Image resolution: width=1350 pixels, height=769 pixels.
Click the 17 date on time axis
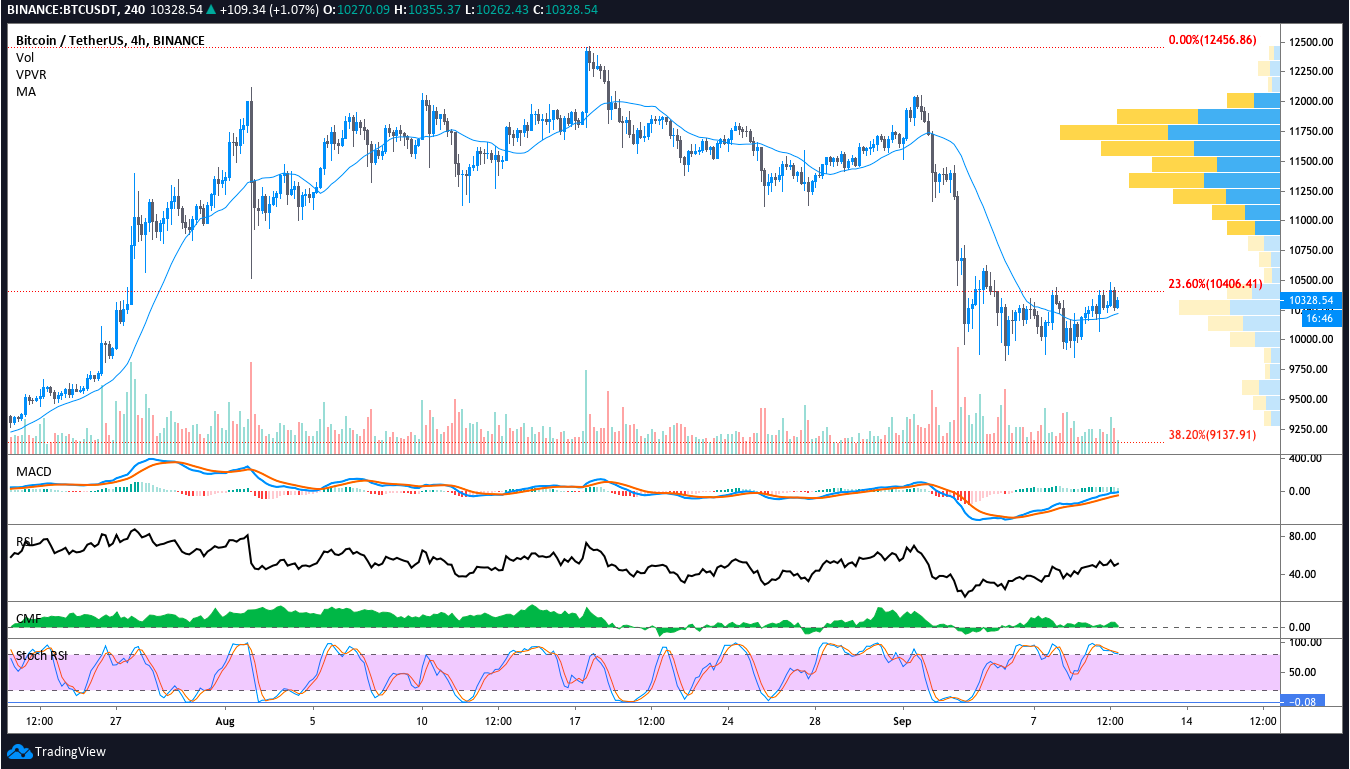coord(575,720)
